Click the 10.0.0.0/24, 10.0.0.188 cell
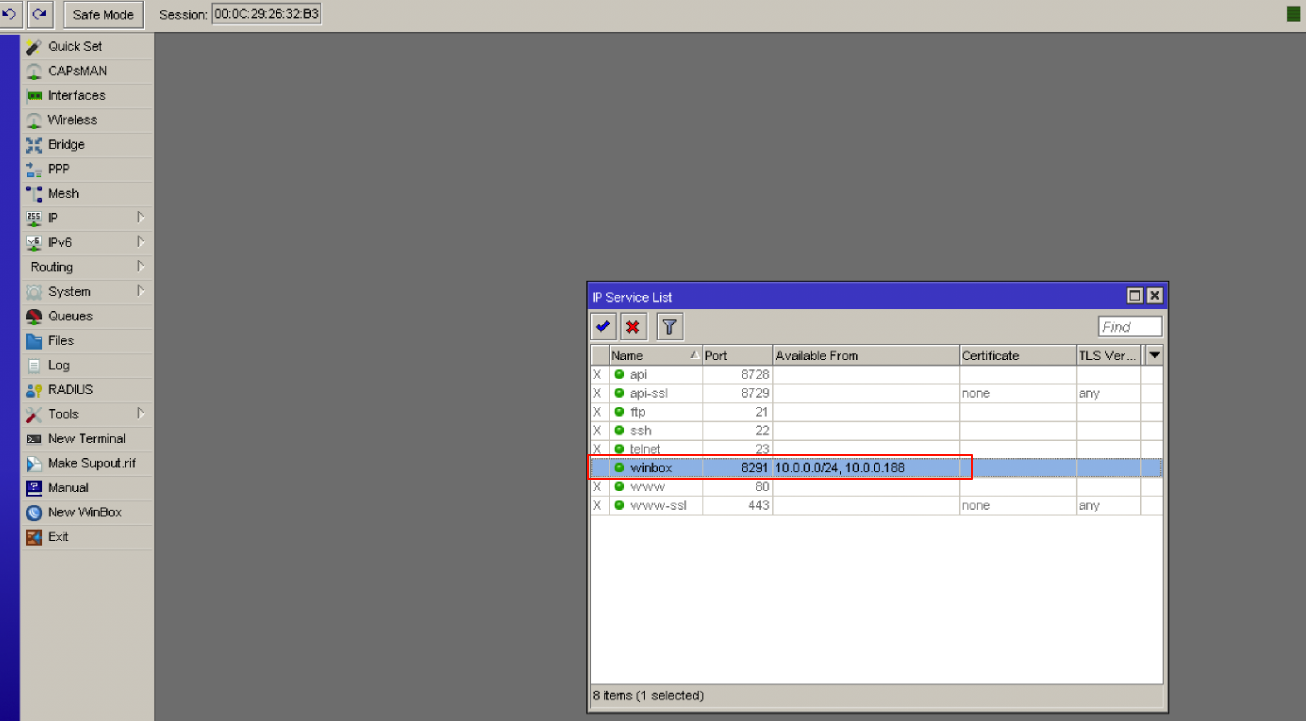The image size is (1306, 721). click(866, 468)
